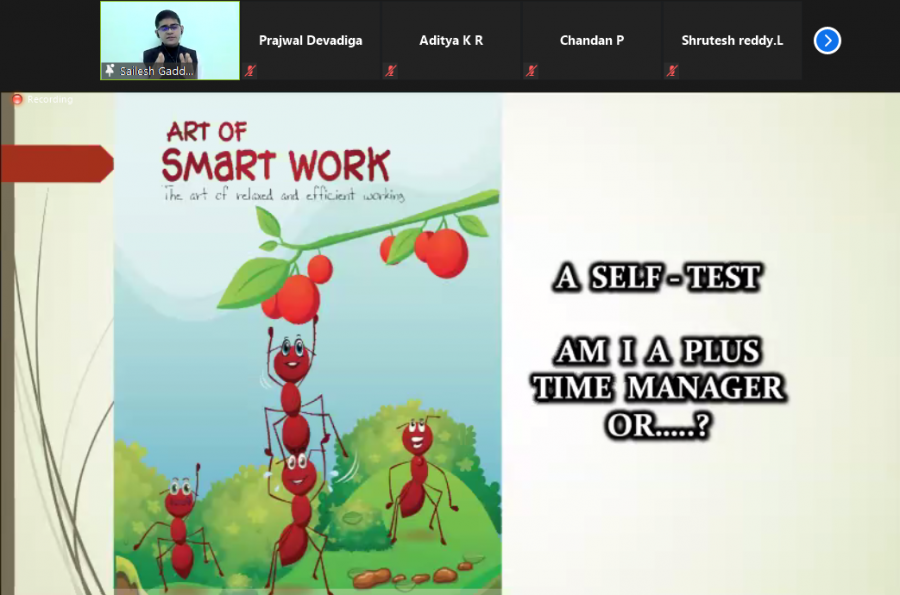Click the red arrow shape on slide edge
This screenshot has width=900, height=595.
(x=57, y=163)
